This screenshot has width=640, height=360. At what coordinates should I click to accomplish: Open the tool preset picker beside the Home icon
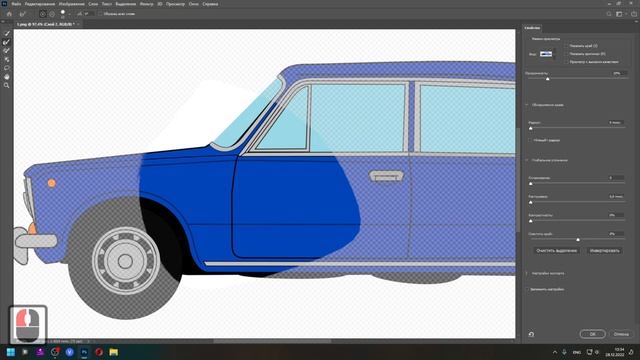[23, 14]
